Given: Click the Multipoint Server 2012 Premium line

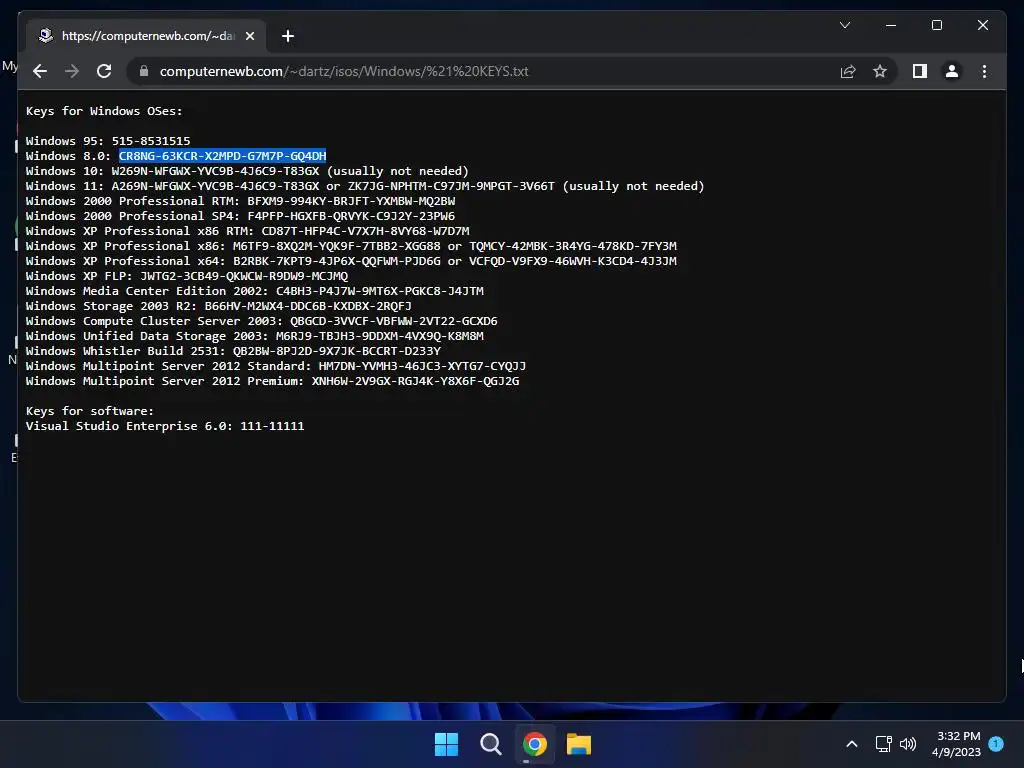Looking at the screenshot, I should click(x=272, y=381).
